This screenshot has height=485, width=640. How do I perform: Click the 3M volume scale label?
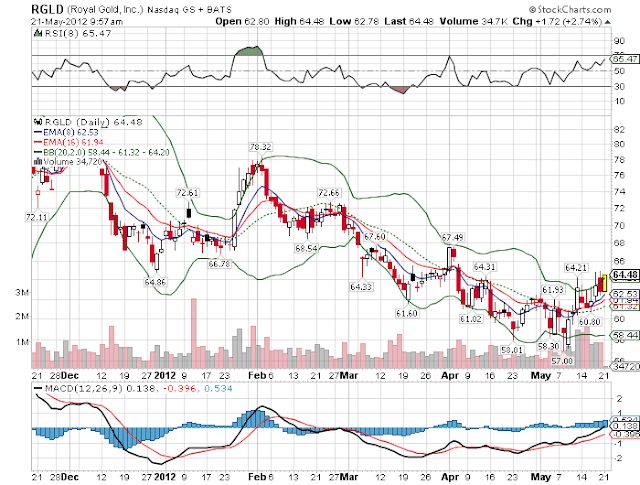click(x=22, y=292)
